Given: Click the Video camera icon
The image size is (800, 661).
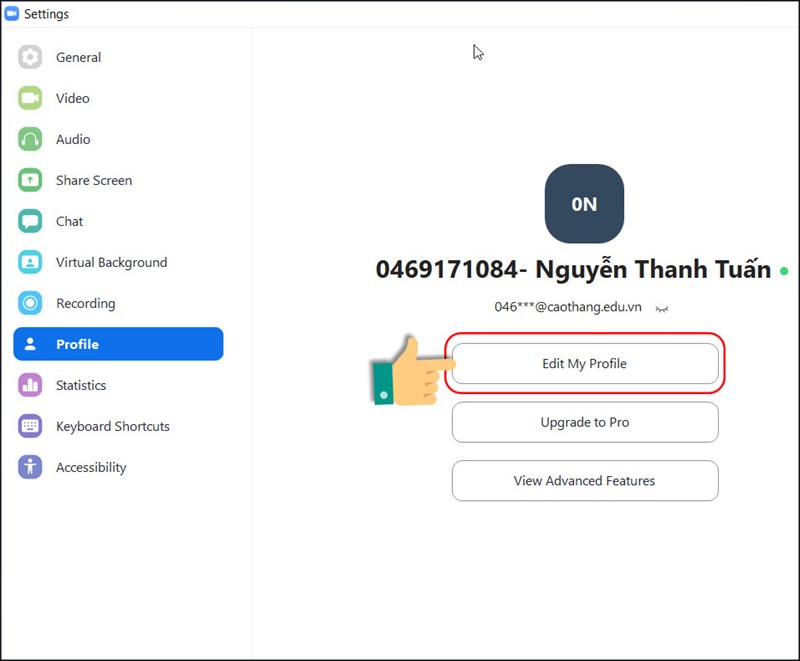Looking at the screenshot, I should [30, 99].
